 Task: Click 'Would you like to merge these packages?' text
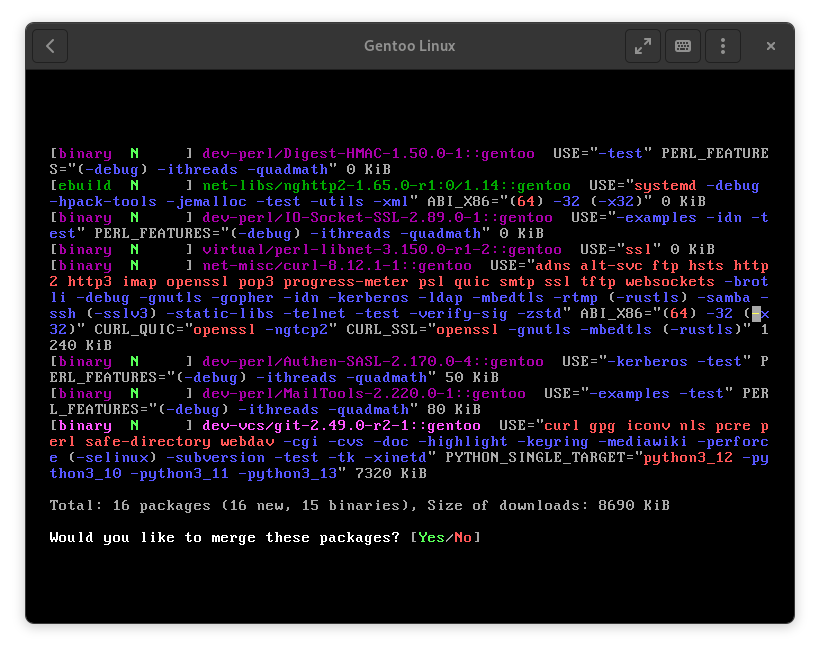point(224,537)
